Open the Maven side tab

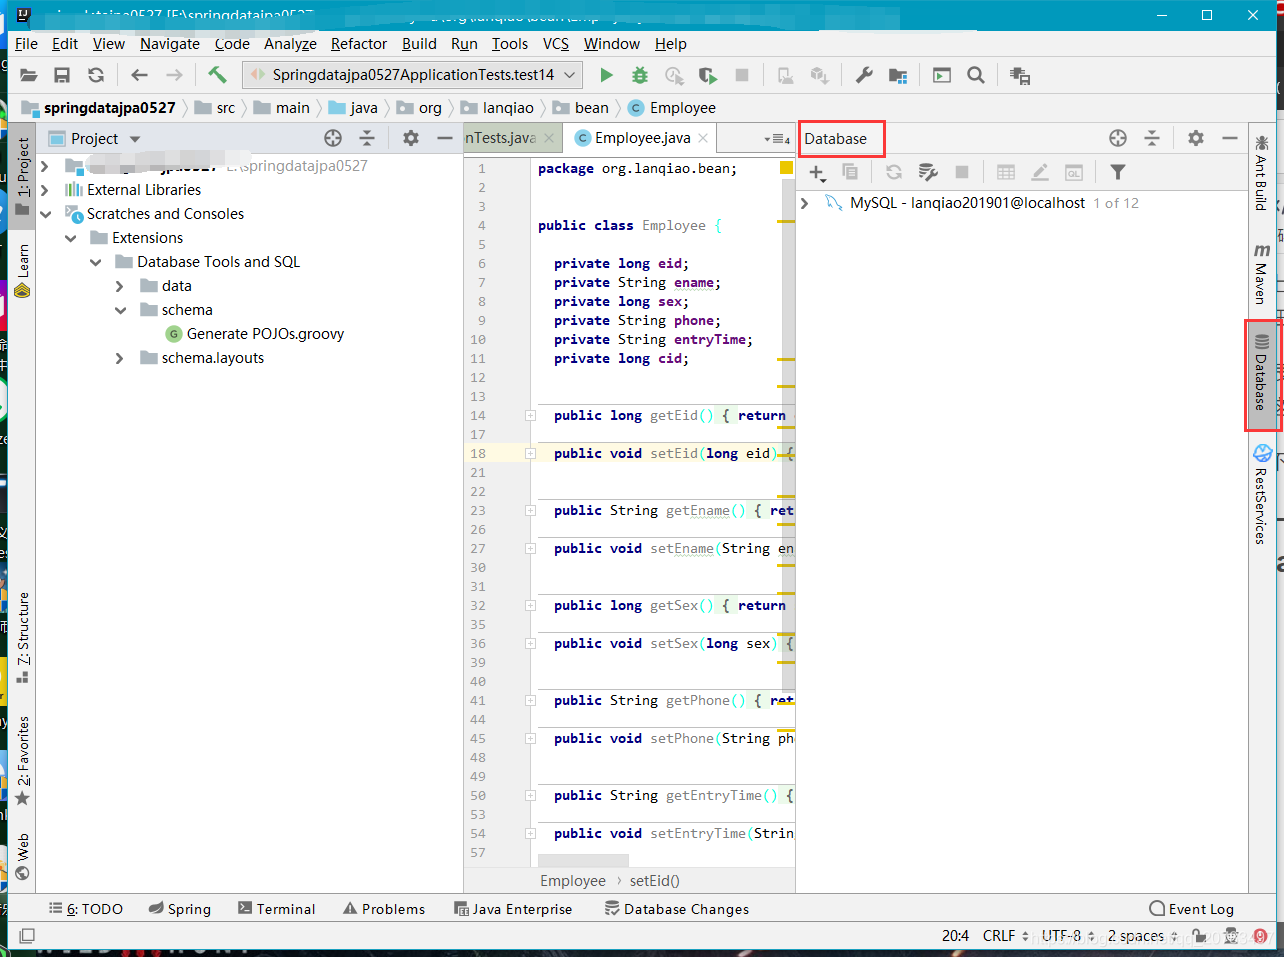[x=1262, y=274]
